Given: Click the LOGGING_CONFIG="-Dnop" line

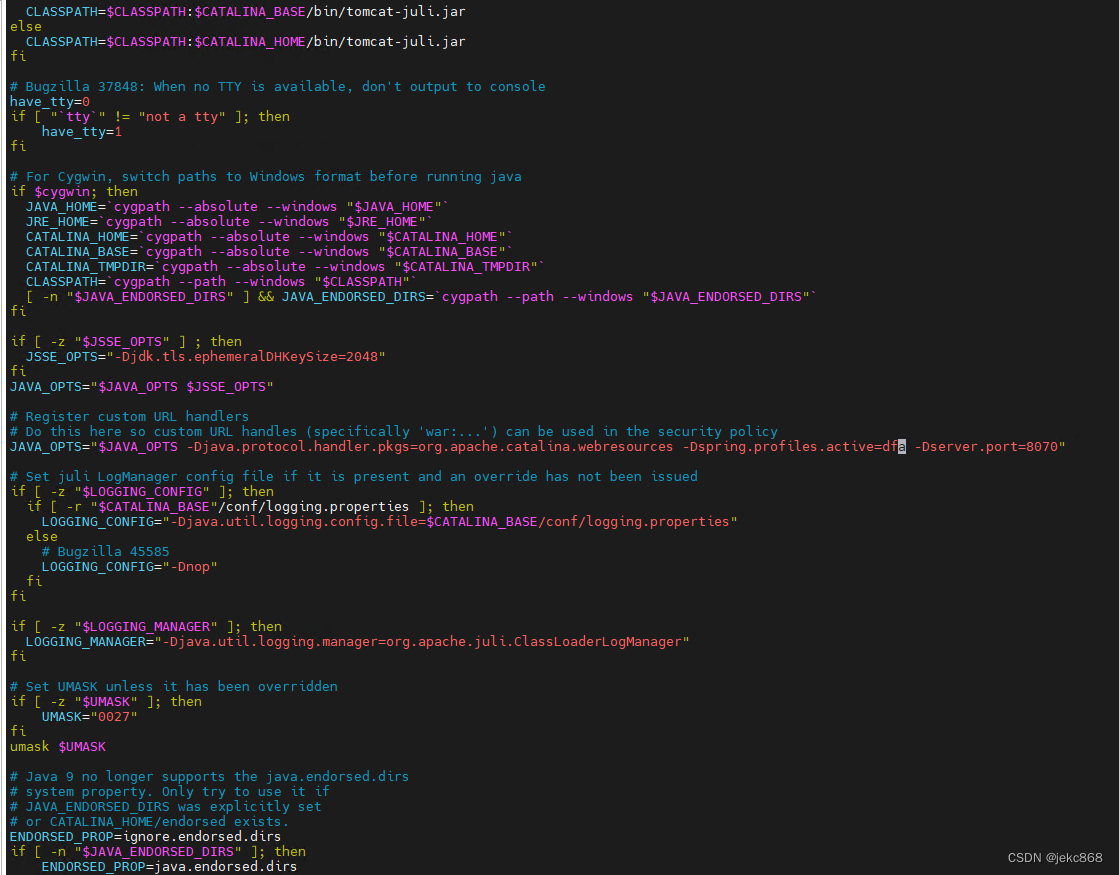Looking at the screenshot, I should point(129,567).
